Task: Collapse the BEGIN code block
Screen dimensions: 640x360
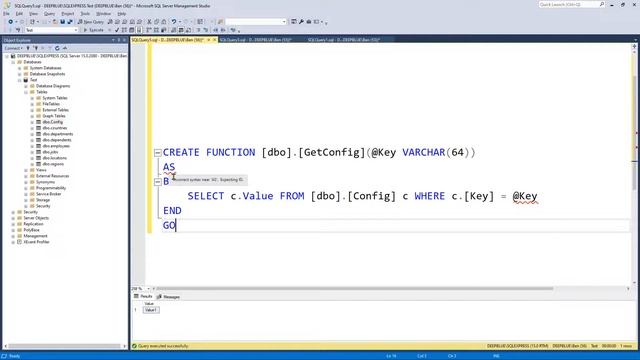Action: pos(158,182)
